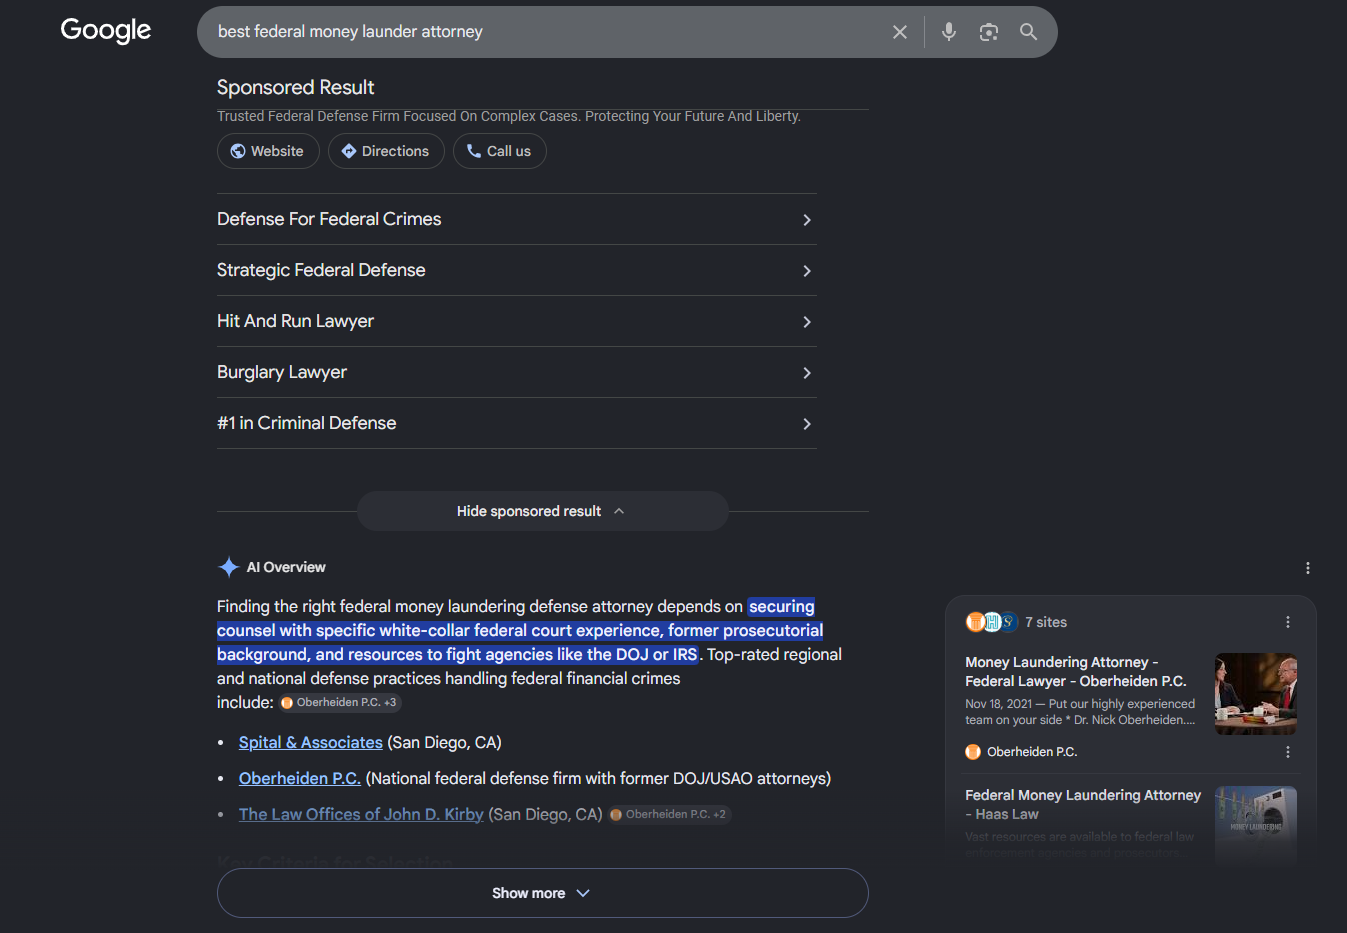
Task: Select the Sponsored Result heading
Action: (296, 87)
